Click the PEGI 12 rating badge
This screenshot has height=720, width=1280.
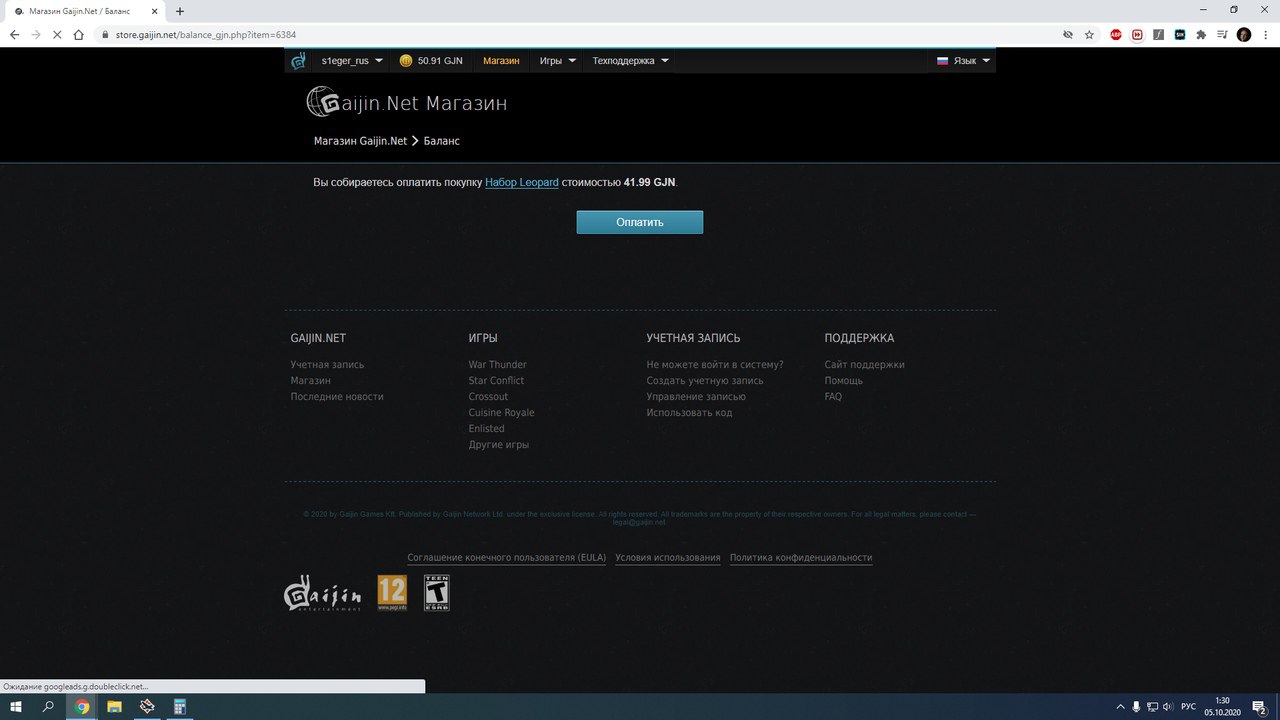pyautogui.click(x=392, y=593)
